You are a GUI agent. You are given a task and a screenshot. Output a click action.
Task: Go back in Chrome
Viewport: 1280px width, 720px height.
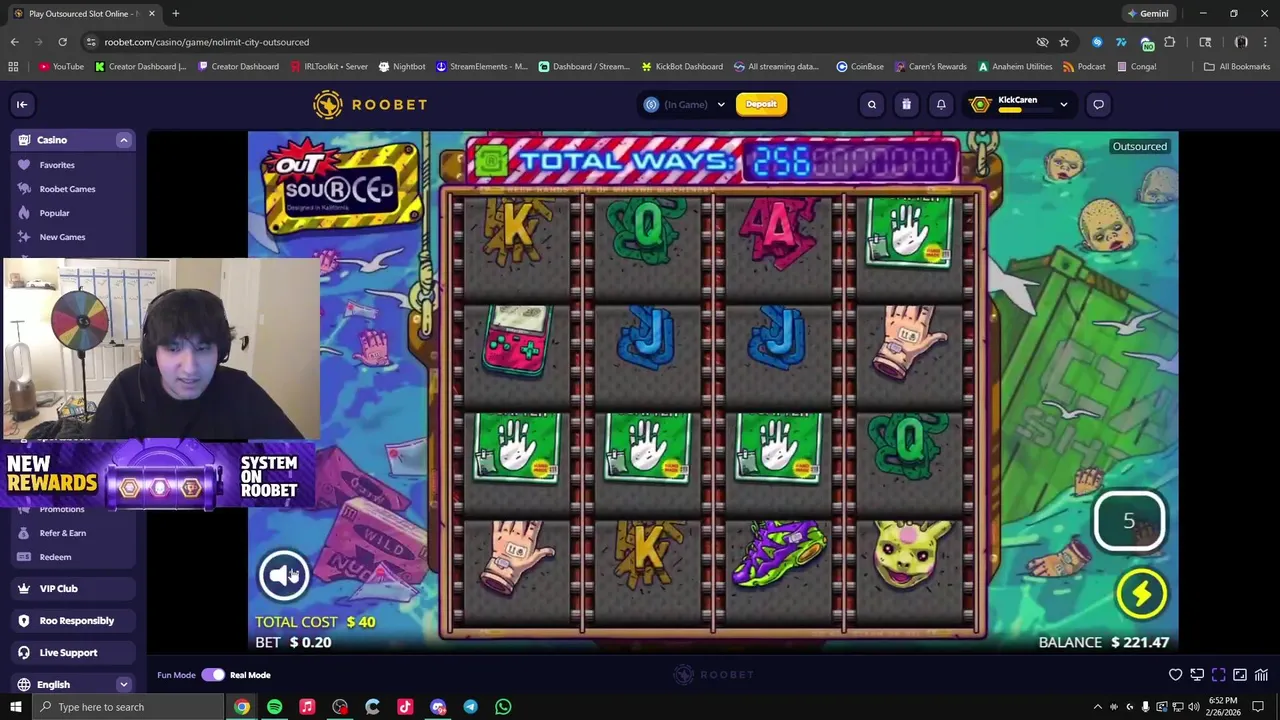(x=14, y=42)
